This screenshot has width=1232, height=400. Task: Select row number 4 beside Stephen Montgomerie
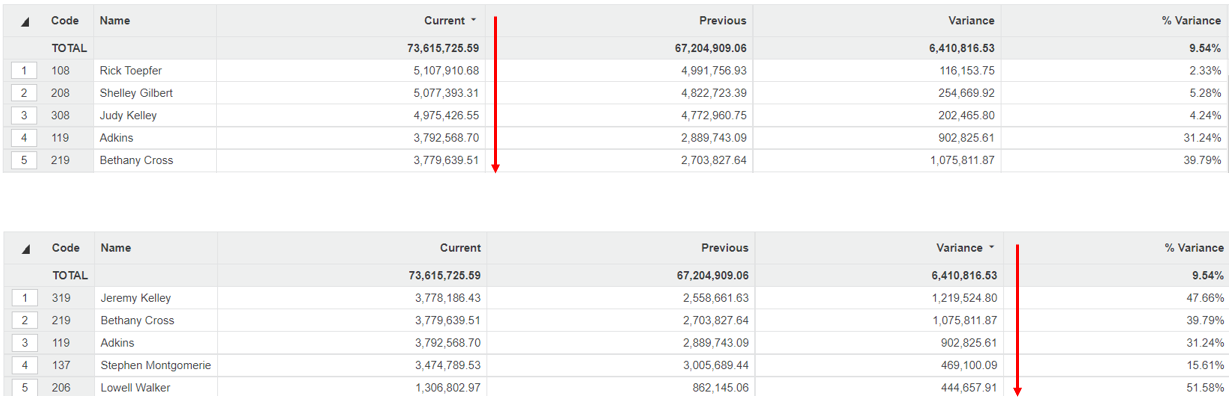point(24,366)
